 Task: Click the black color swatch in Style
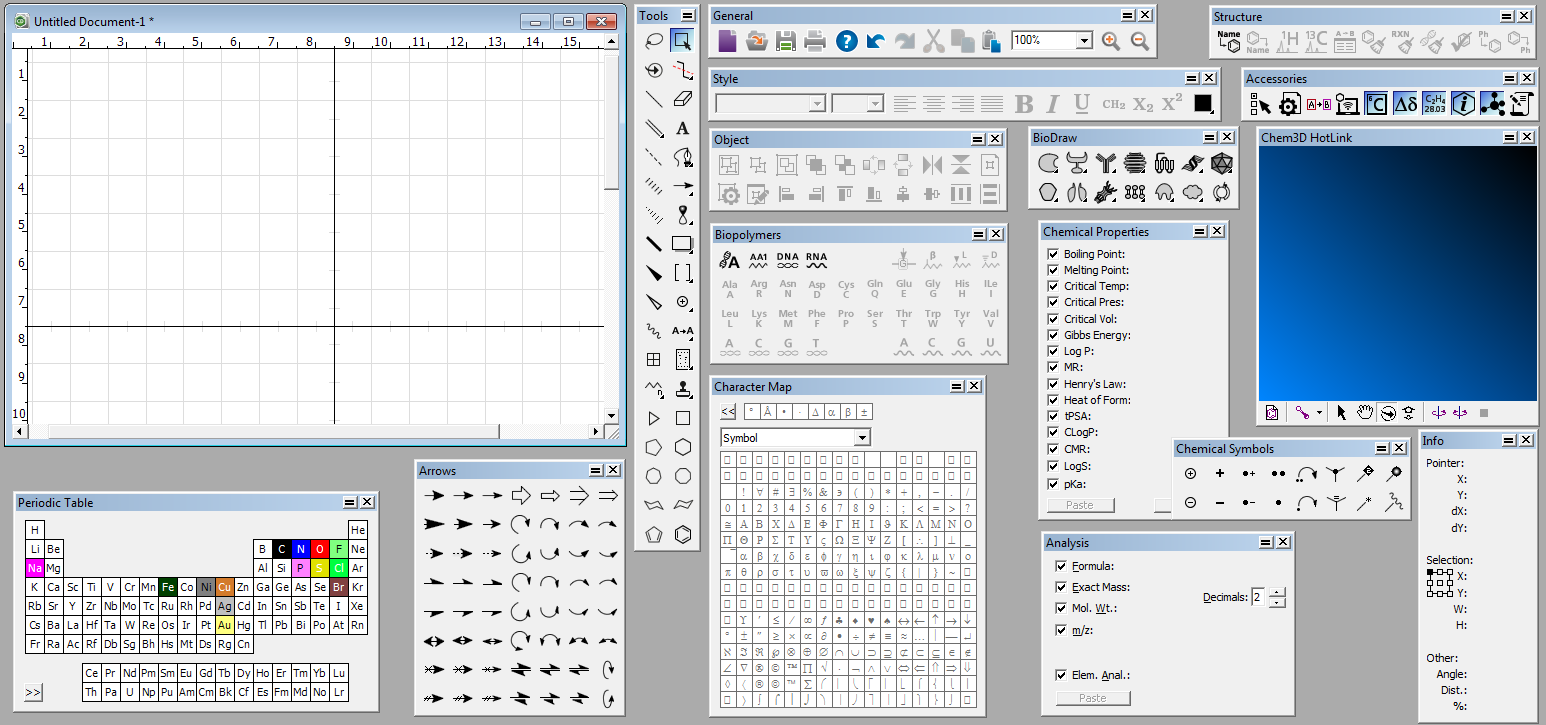(x=1203, y=103)
